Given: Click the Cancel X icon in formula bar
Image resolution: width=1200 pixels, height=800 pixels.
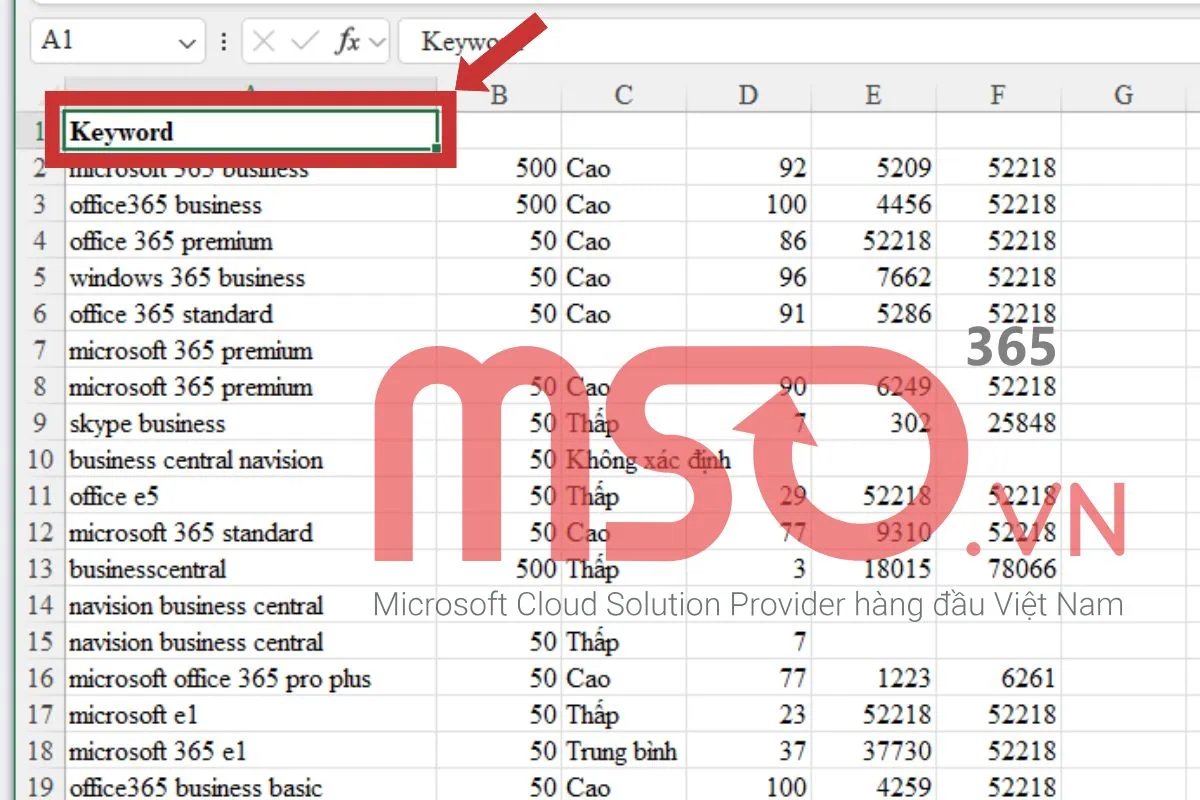Looking at the screenshot, I should coord(264,41).
